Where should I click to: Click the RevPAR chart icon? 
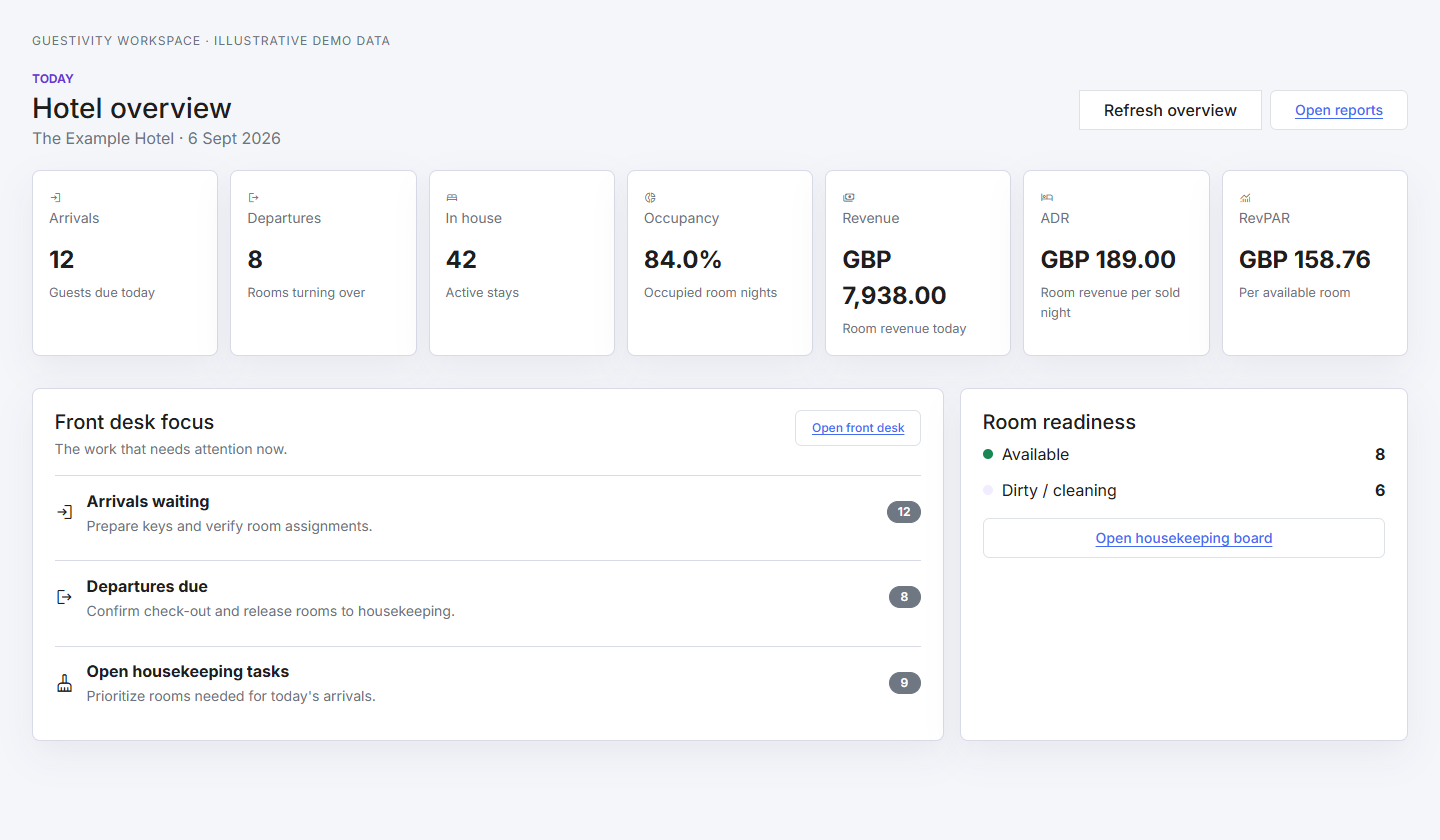(1245, 198)
